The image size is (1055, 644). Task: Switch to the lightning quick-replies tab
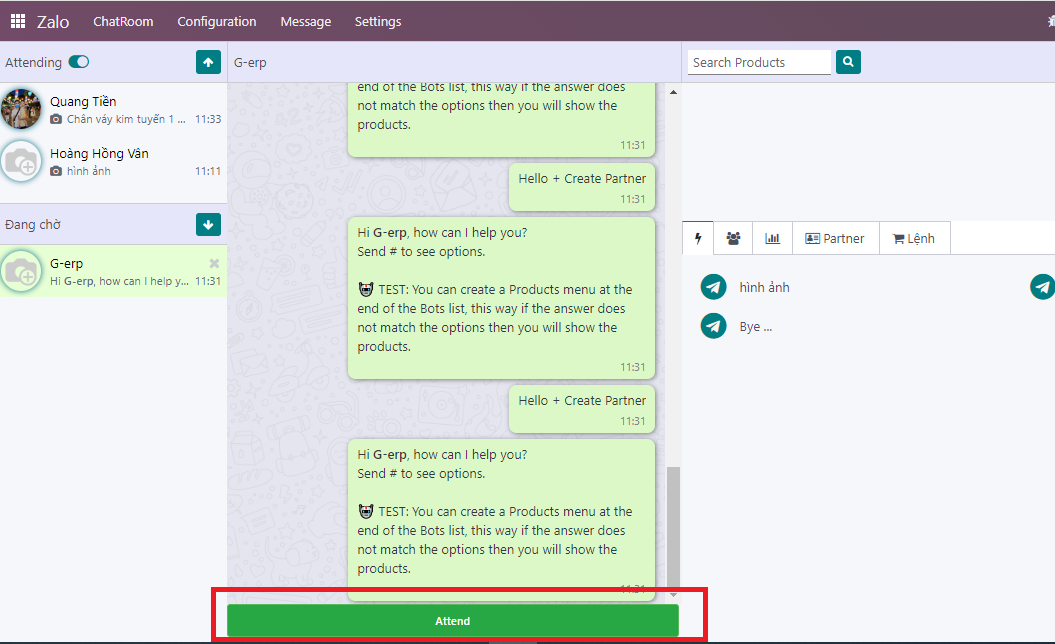[x=698, y=238]
